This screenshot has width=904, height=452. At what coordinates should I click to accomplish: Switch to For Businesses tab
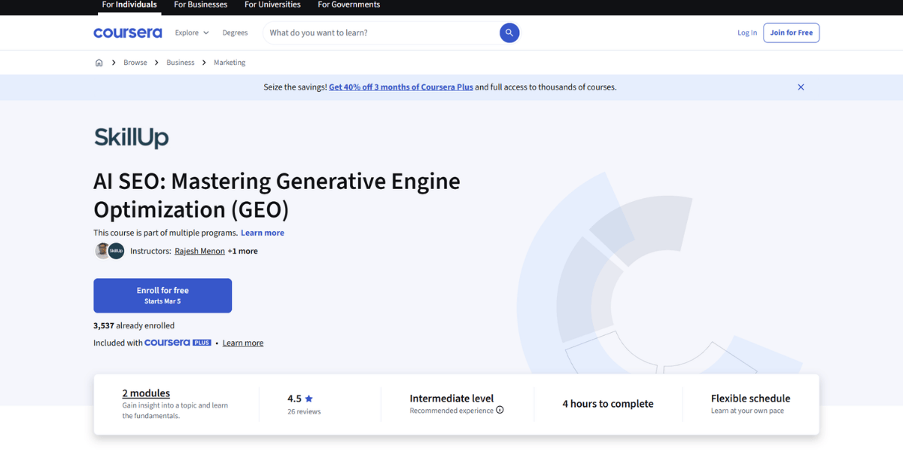pyautogui.click(x=201, y=5)
